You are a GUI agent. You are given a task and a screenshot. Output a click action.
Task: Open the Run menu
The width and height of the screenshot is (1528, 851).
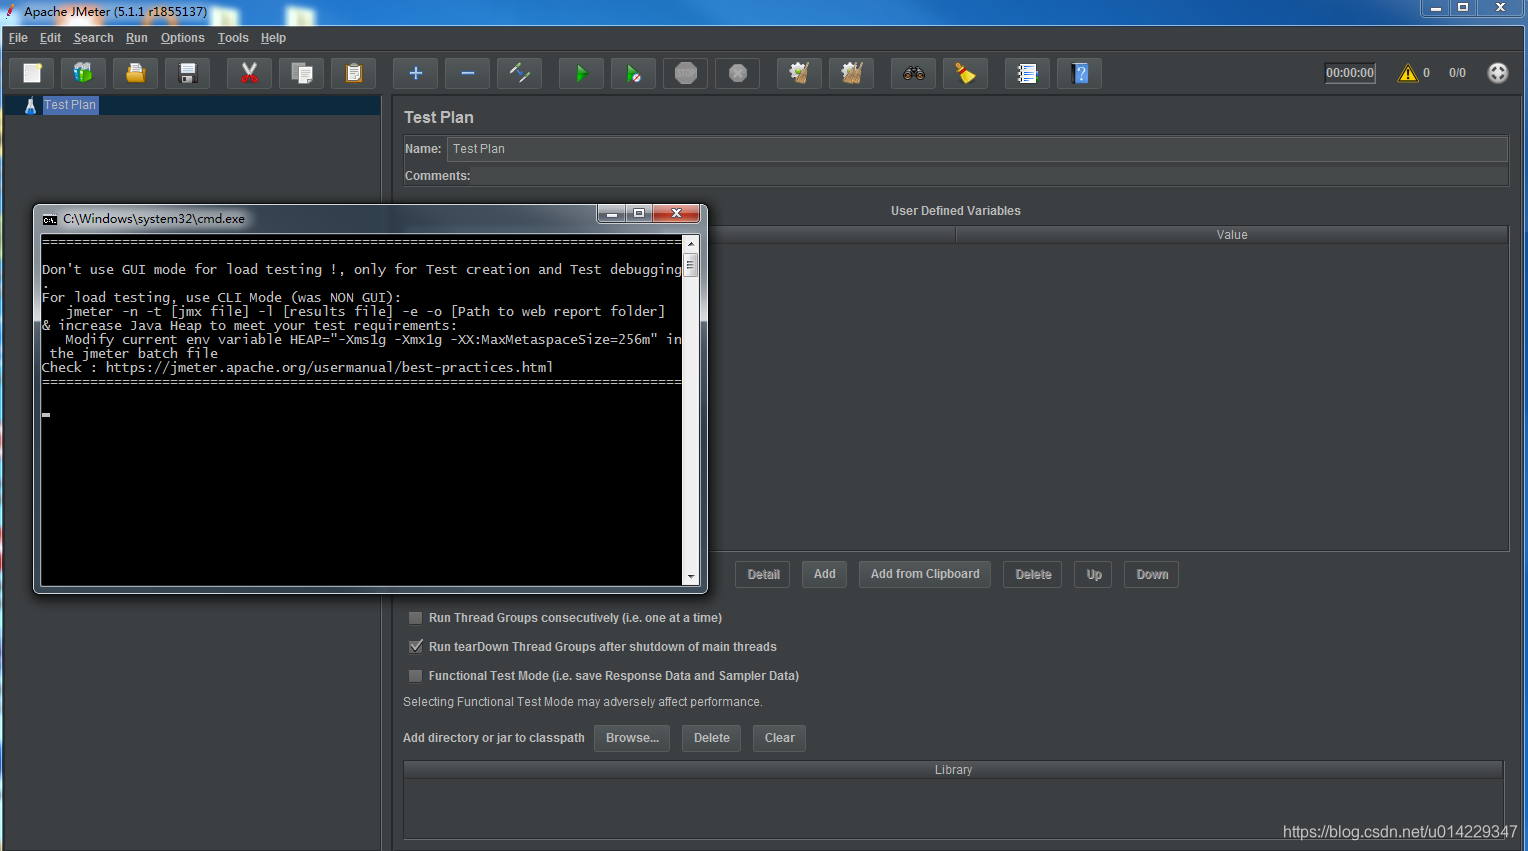click(x=137, y=38)
